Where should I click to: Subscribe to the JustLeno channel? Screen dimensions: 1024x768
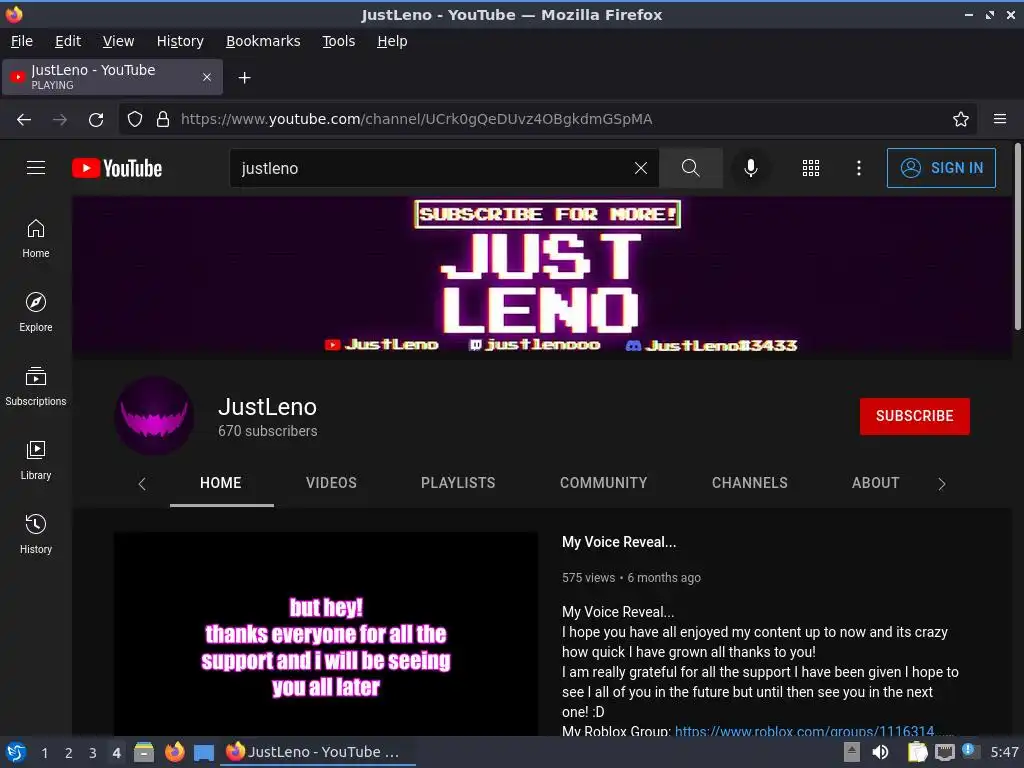[914, 416]
